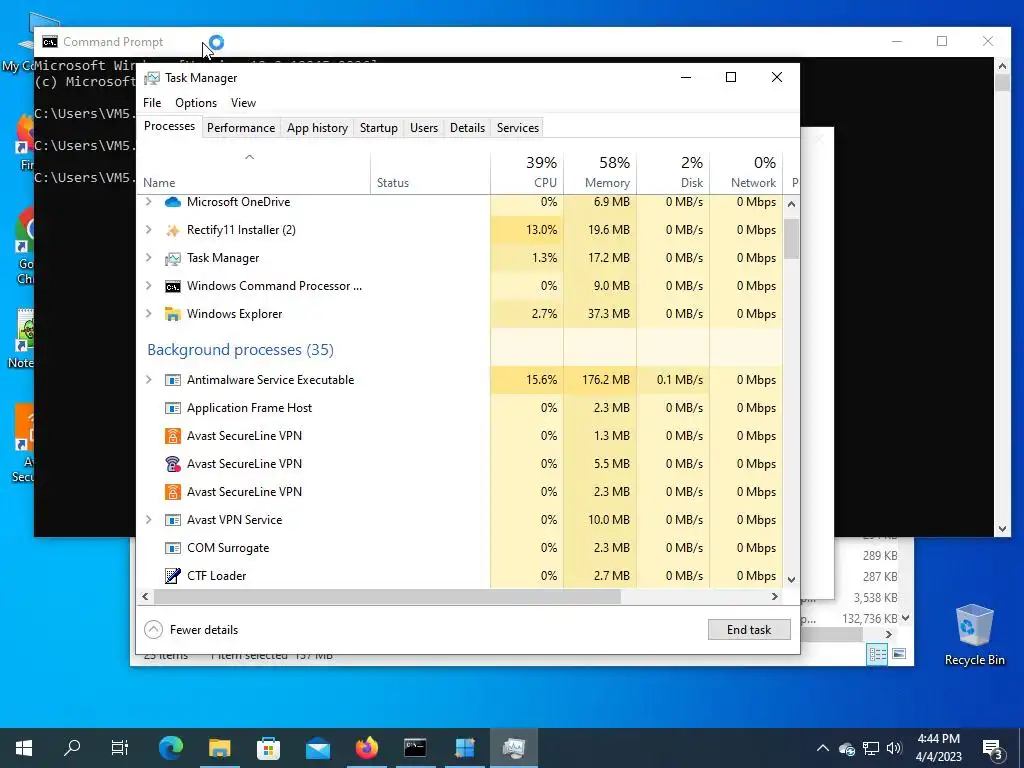The image size is (1024, 768).
Task: Sort processes by Name column header
Action: 253,172
